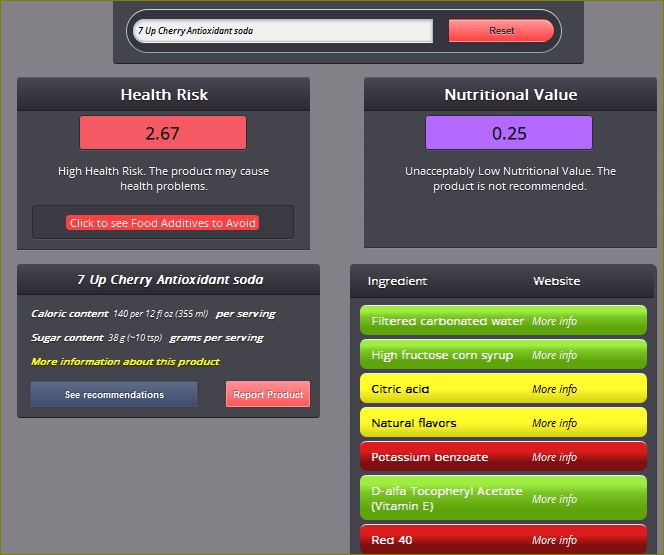Click the Caloric content label
This screenshot has width=664, height=555.
[69, 314]
